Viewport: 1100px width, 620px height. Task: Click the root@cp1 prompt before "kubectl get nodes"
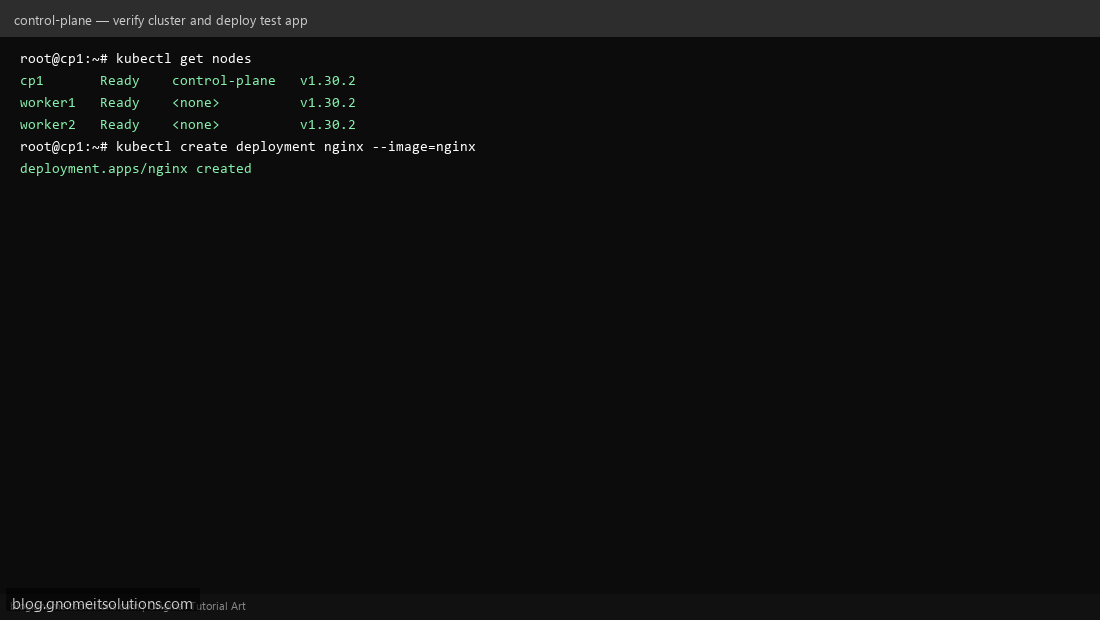point(63,58)
